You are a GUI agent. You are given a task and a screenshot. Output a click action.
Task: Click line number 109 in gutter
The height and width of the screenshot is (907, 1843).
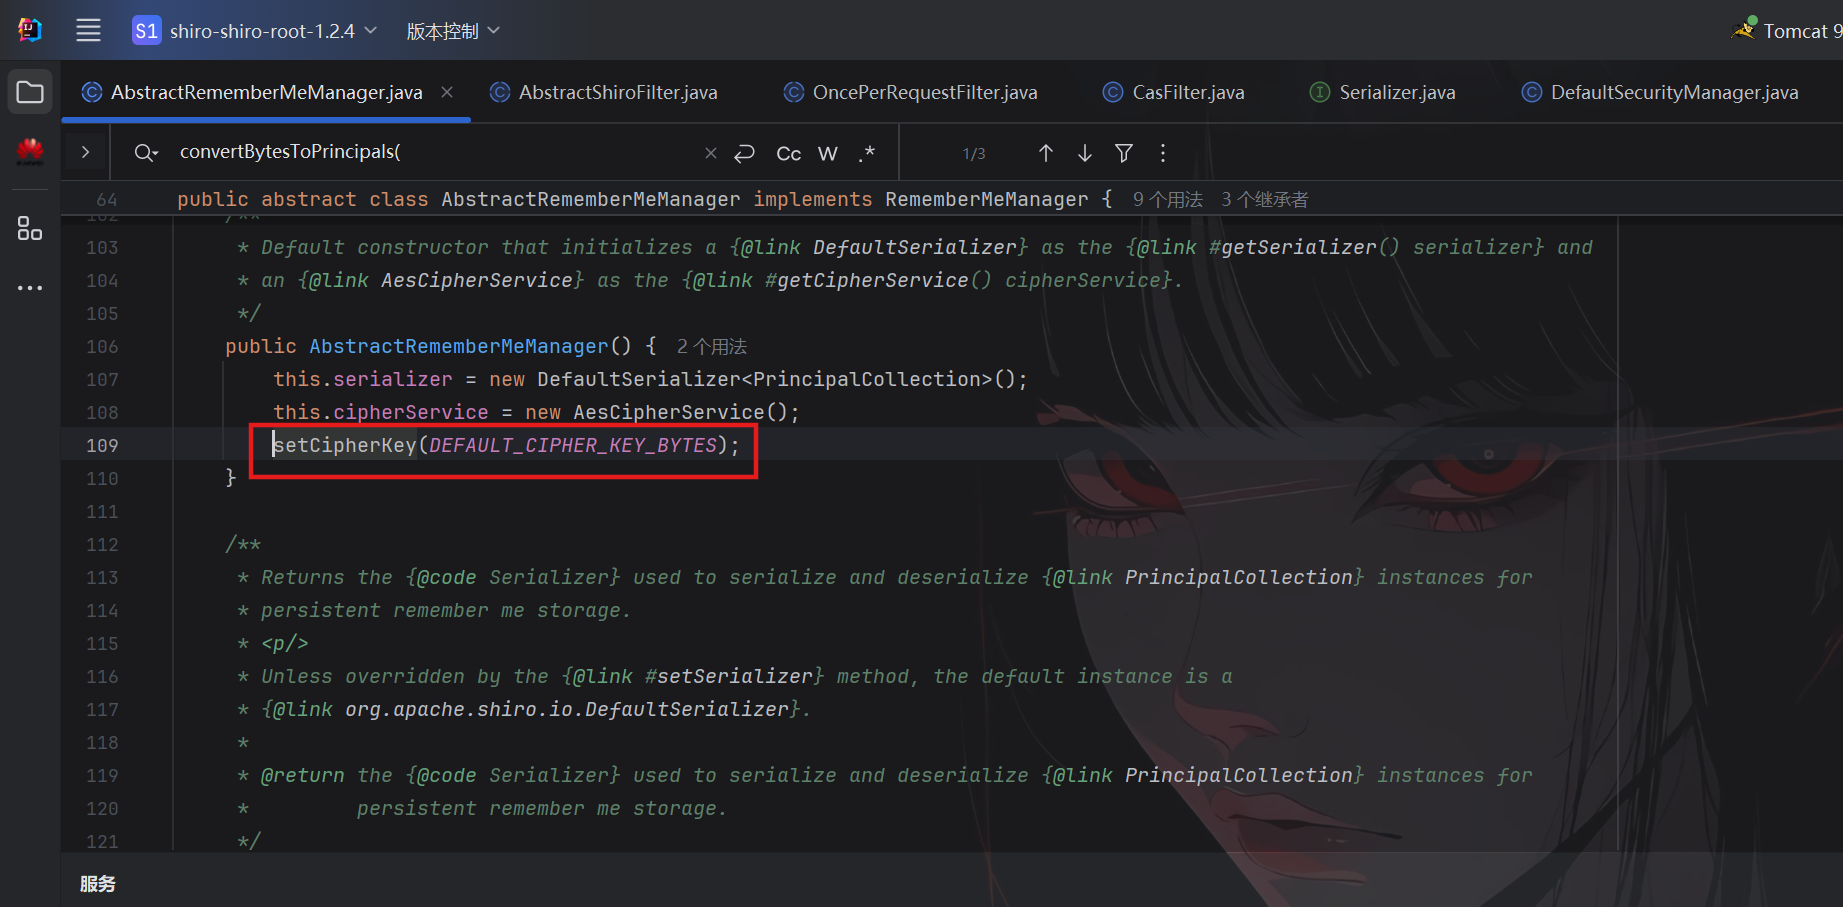tap(102, 445)
